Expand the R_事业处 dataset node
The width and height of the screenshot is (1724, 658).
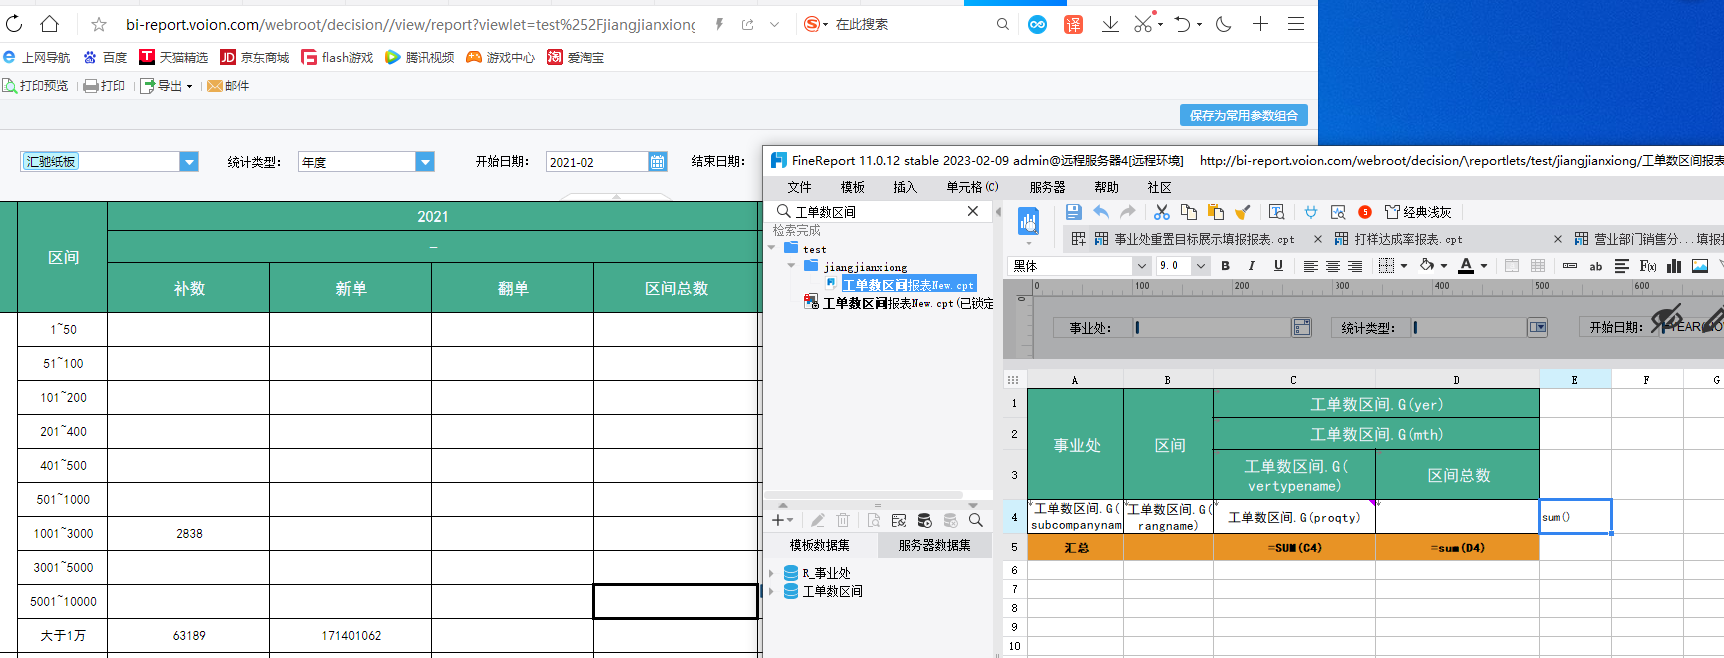(771, 574)
